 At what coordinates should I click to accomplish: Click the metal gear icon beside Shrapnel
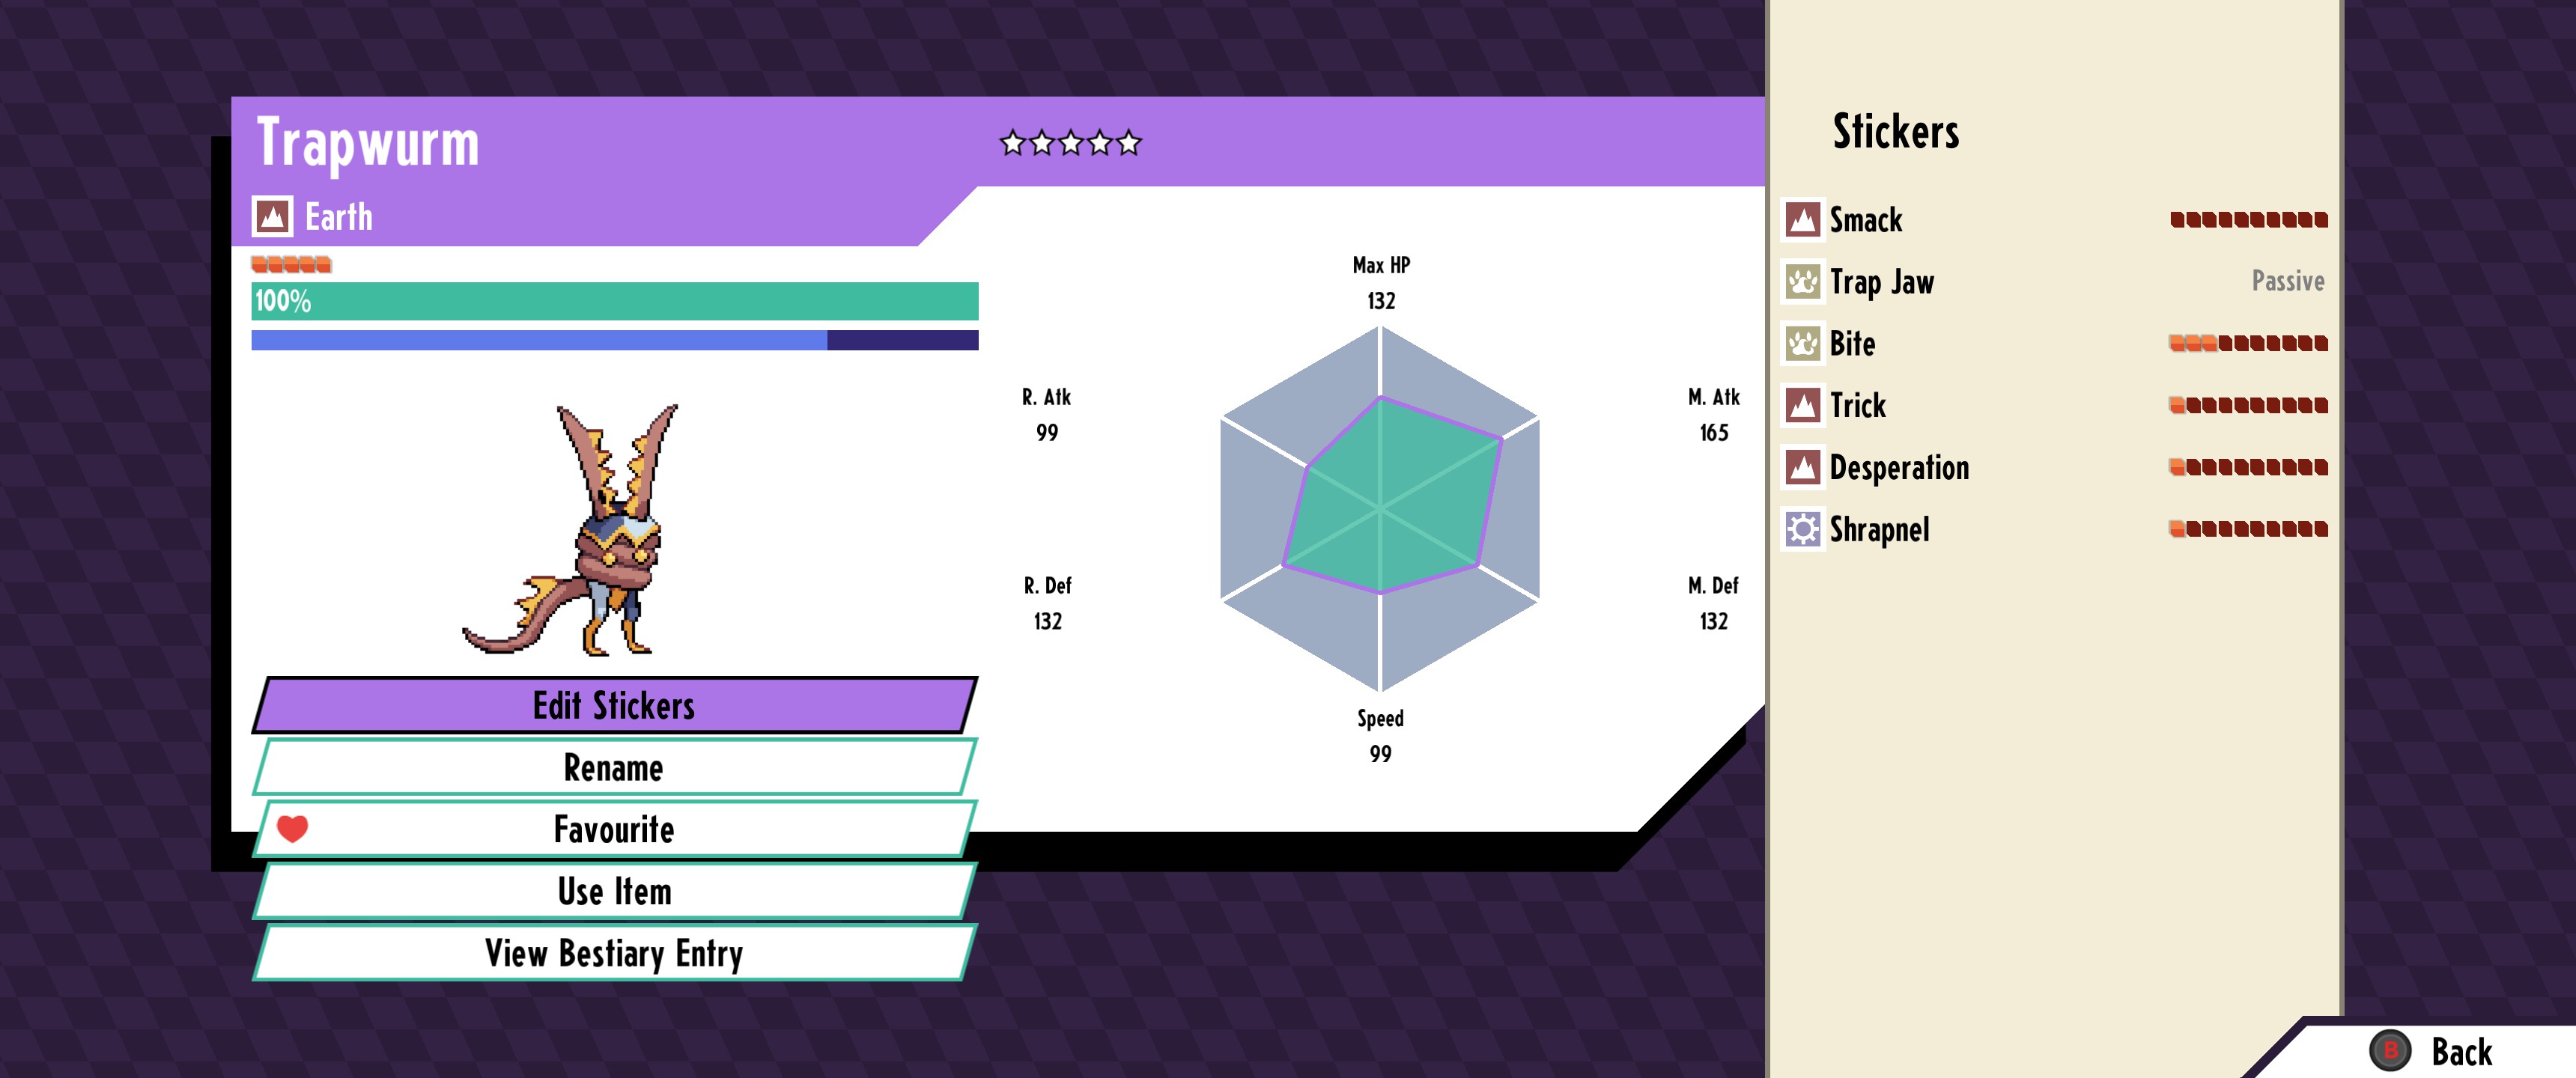click(1802, 529)
